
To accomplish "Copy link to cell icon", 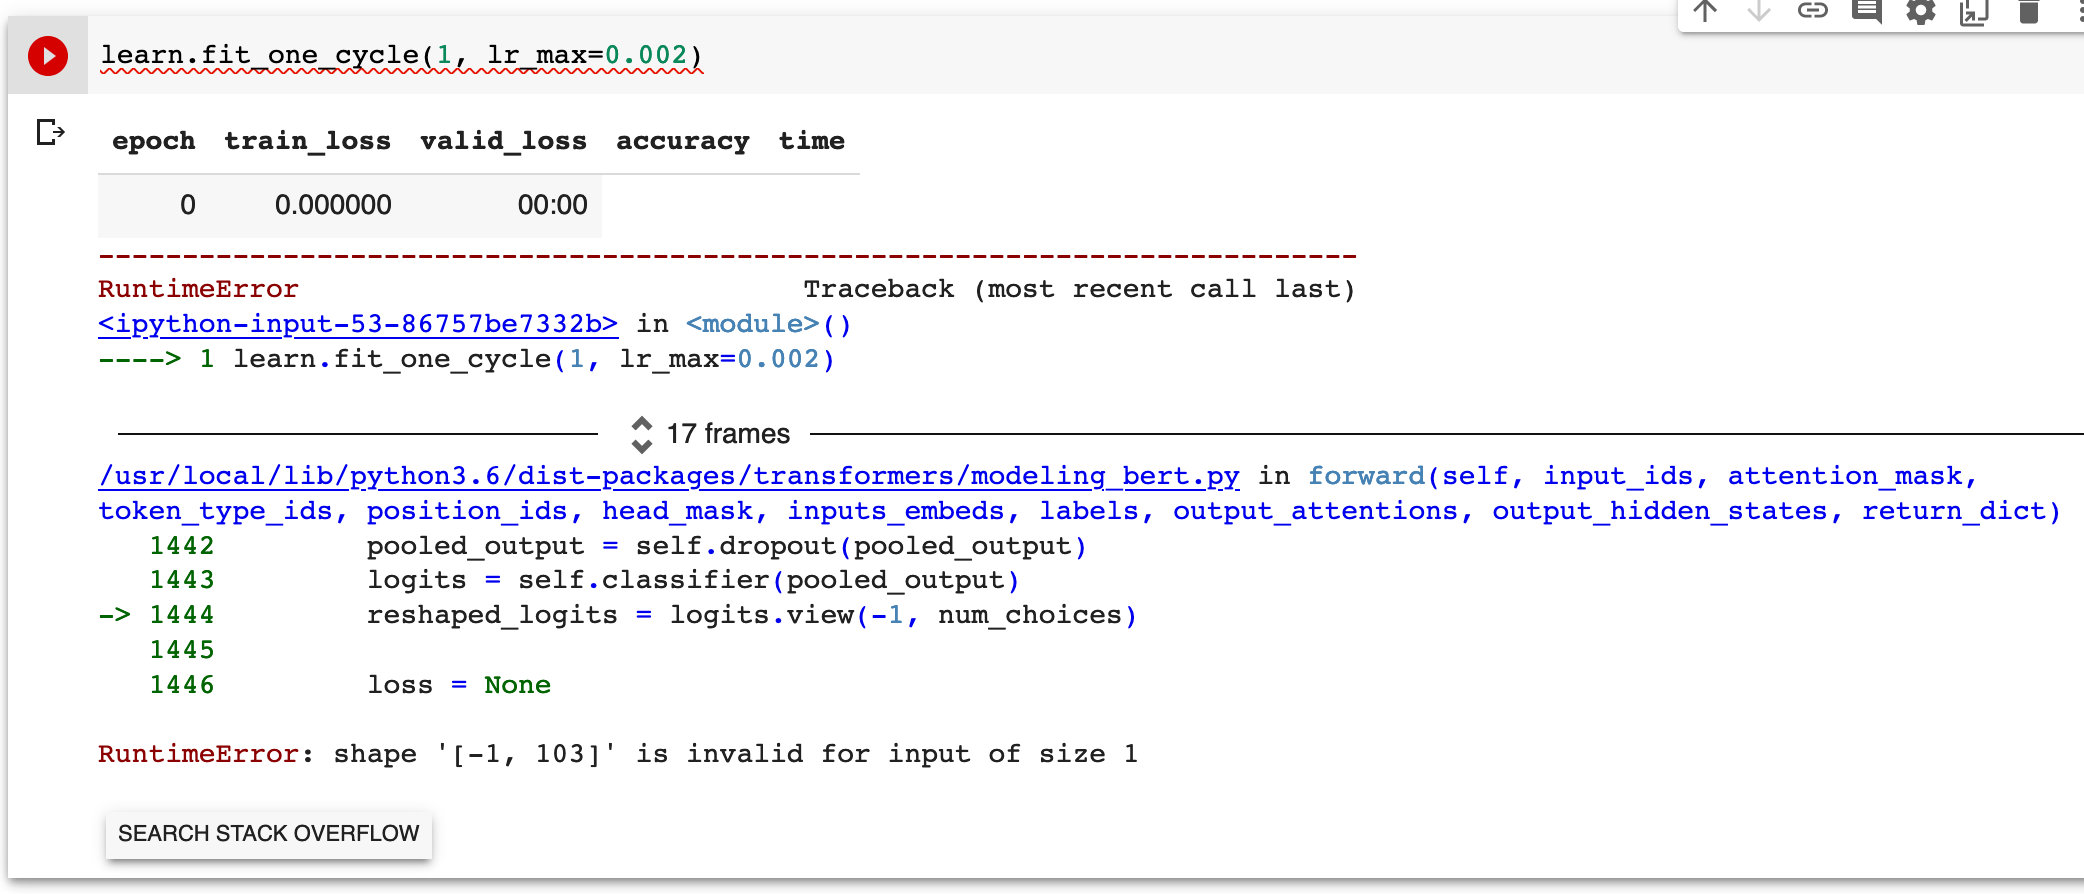I will point(1813,11).
